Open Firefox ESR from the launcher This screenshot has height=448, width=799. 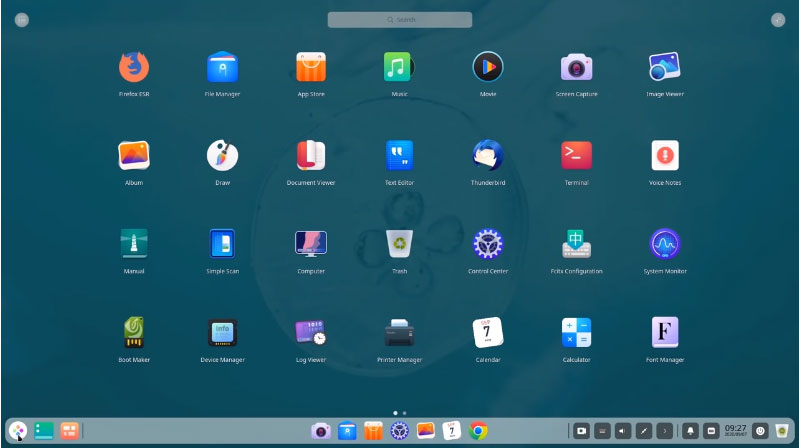134,67
